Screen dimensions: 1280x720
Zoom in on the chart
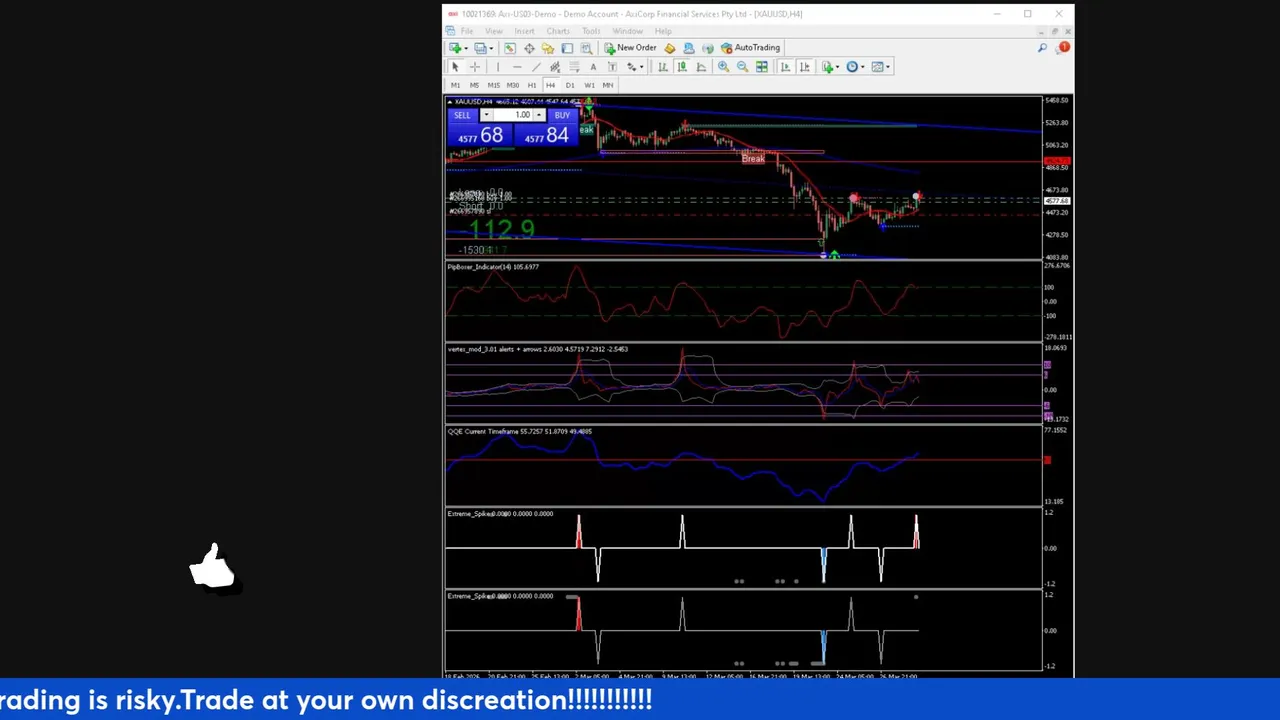tap(723, 67)
